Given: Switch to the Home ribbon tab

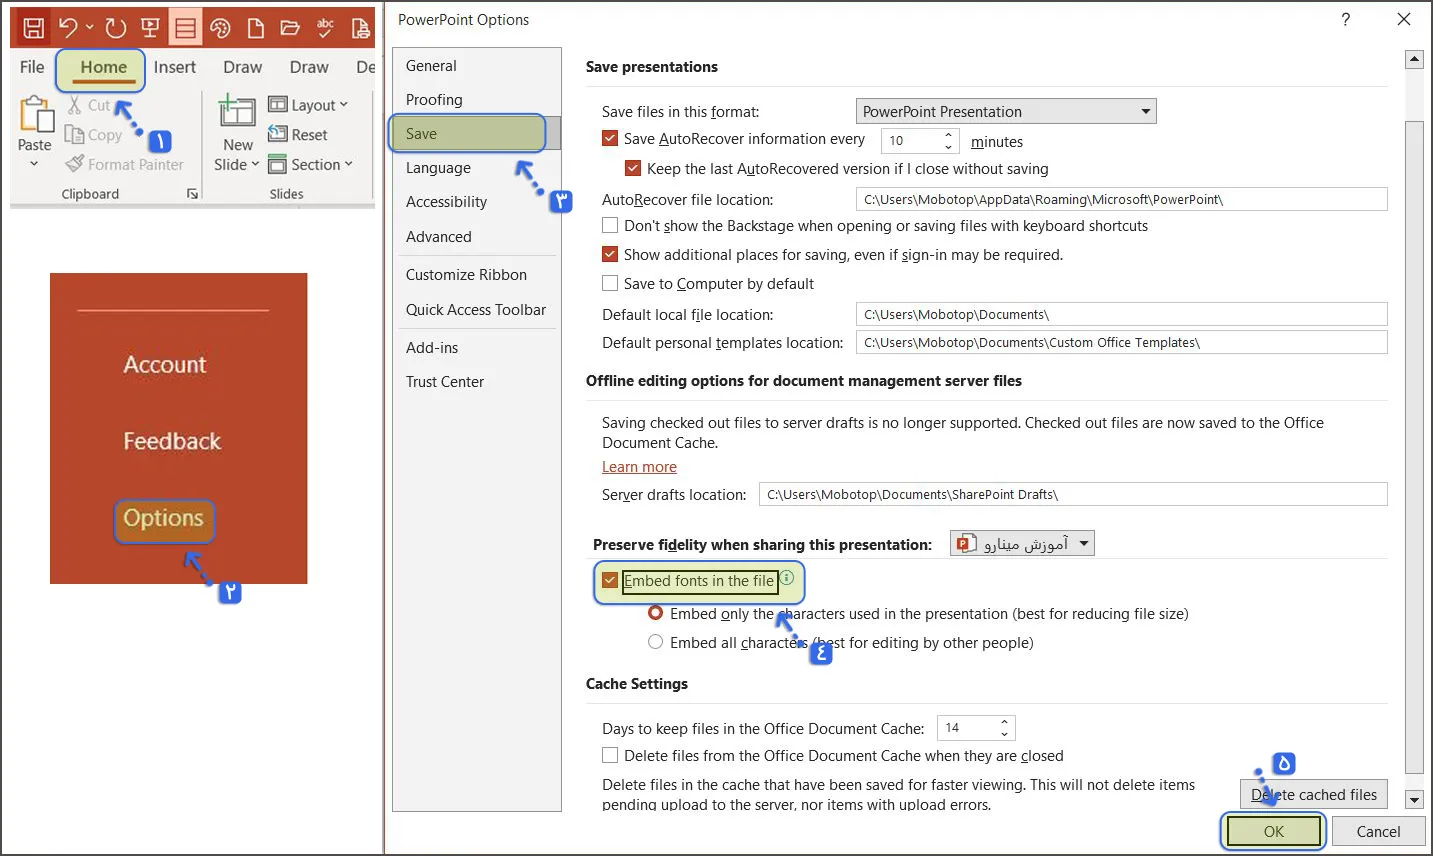Looking at the screenshot, I should 103,67.
